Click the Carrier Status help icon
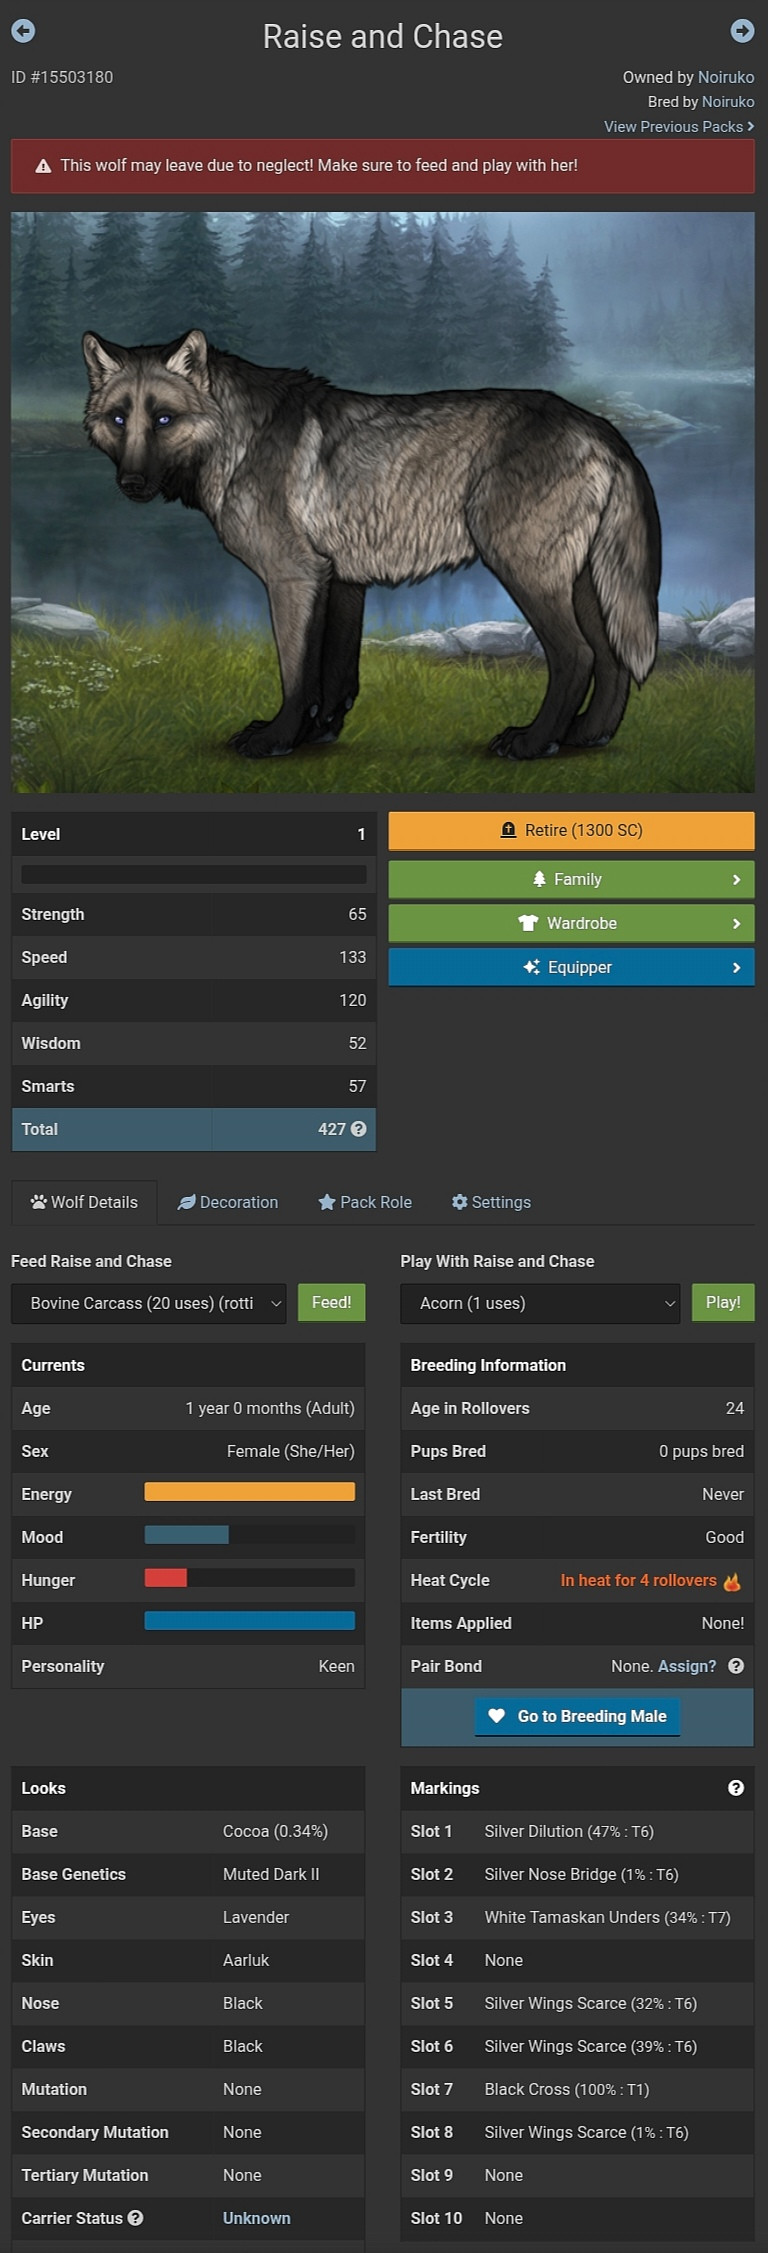This screenshot has width=768, height=2253. 135,2217
